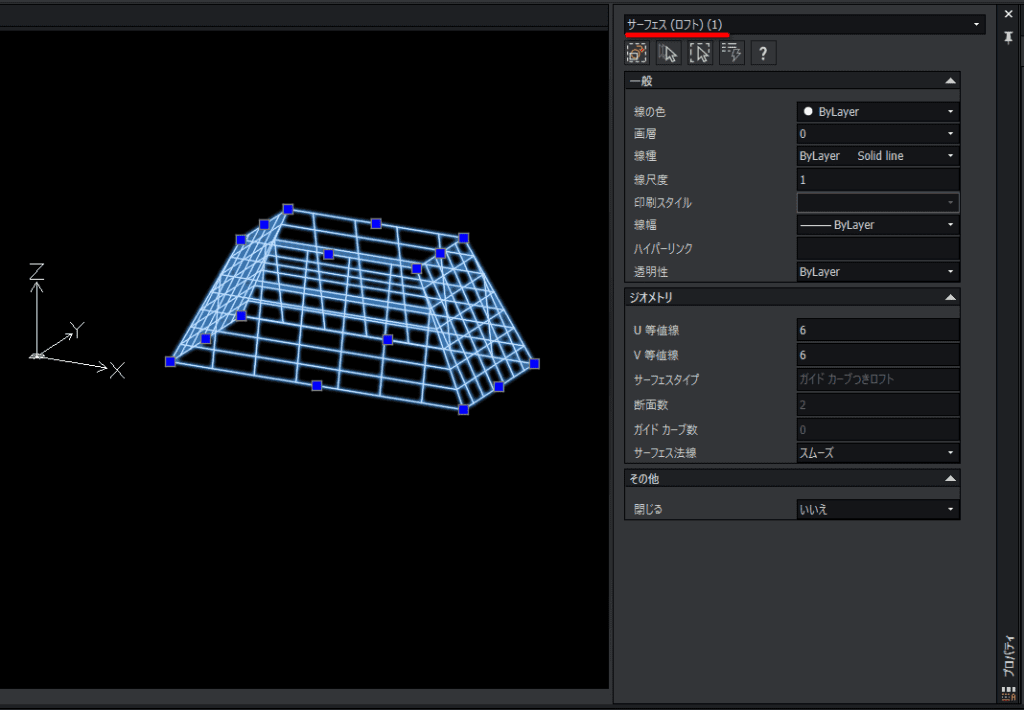Open the 線の色 ByLayer dropdown
1024x710 pixels.
[x=878, y=112]
